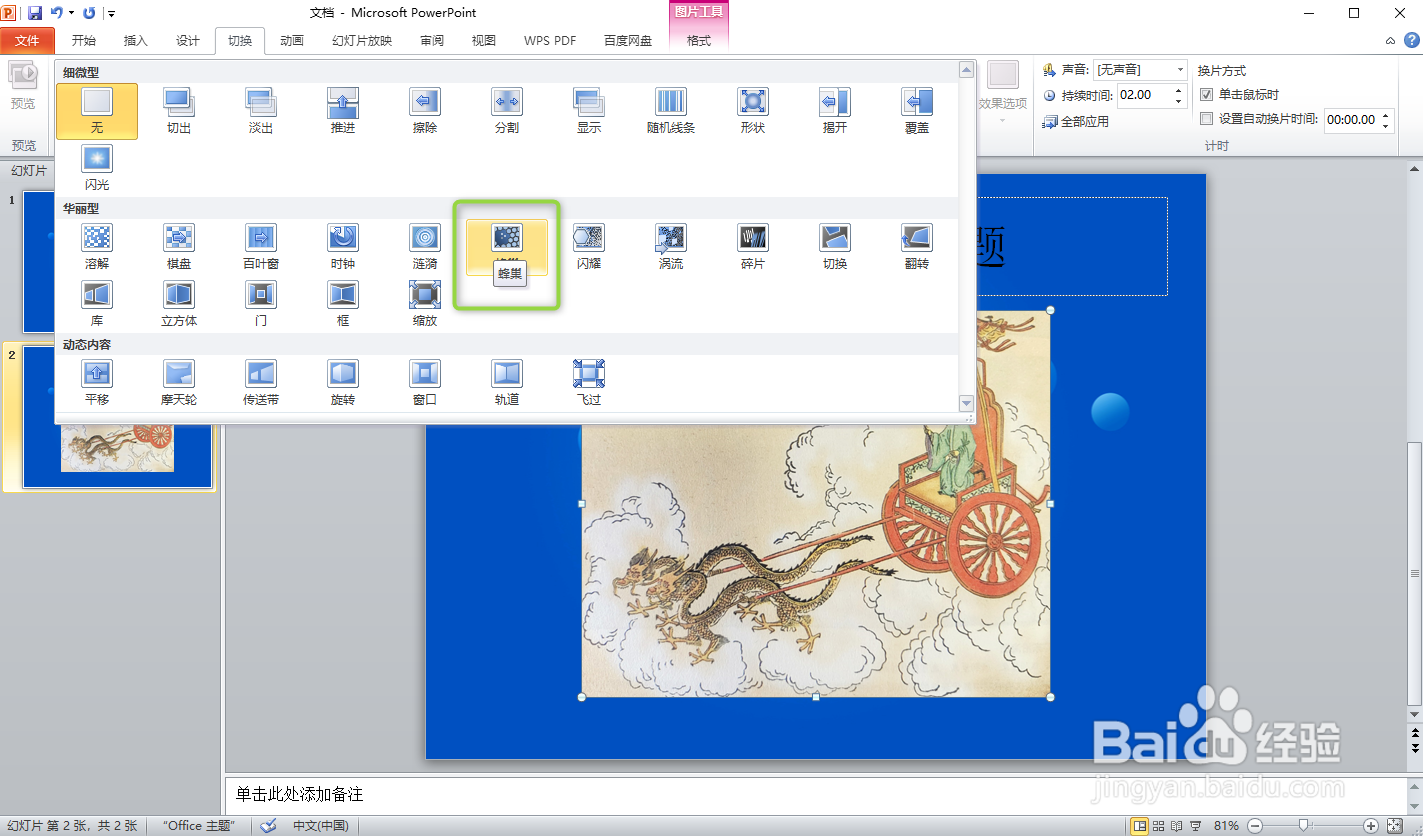The width and height of the screenshot is (1423, 836).
Task: Open the 幻灯片放映 Slide Show tab
Action: [362, 41]
